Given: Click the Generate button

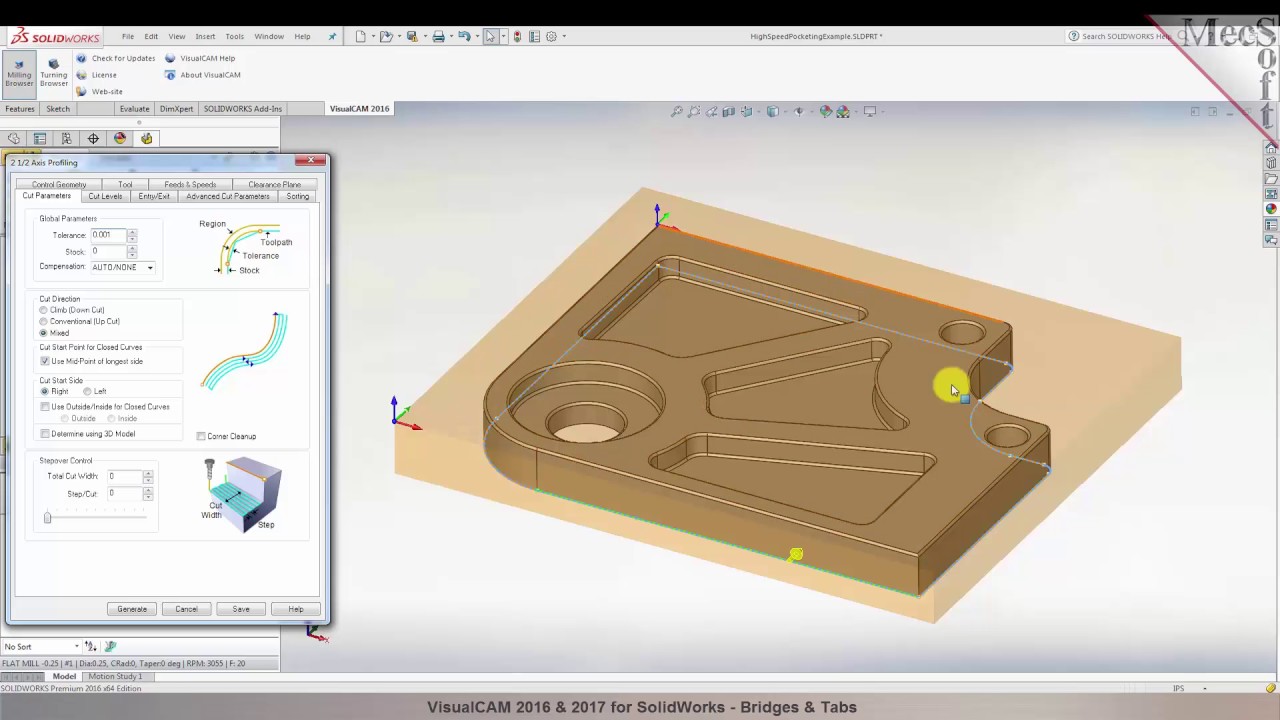Looking at the screenshot, I should [x=132, y=609].
